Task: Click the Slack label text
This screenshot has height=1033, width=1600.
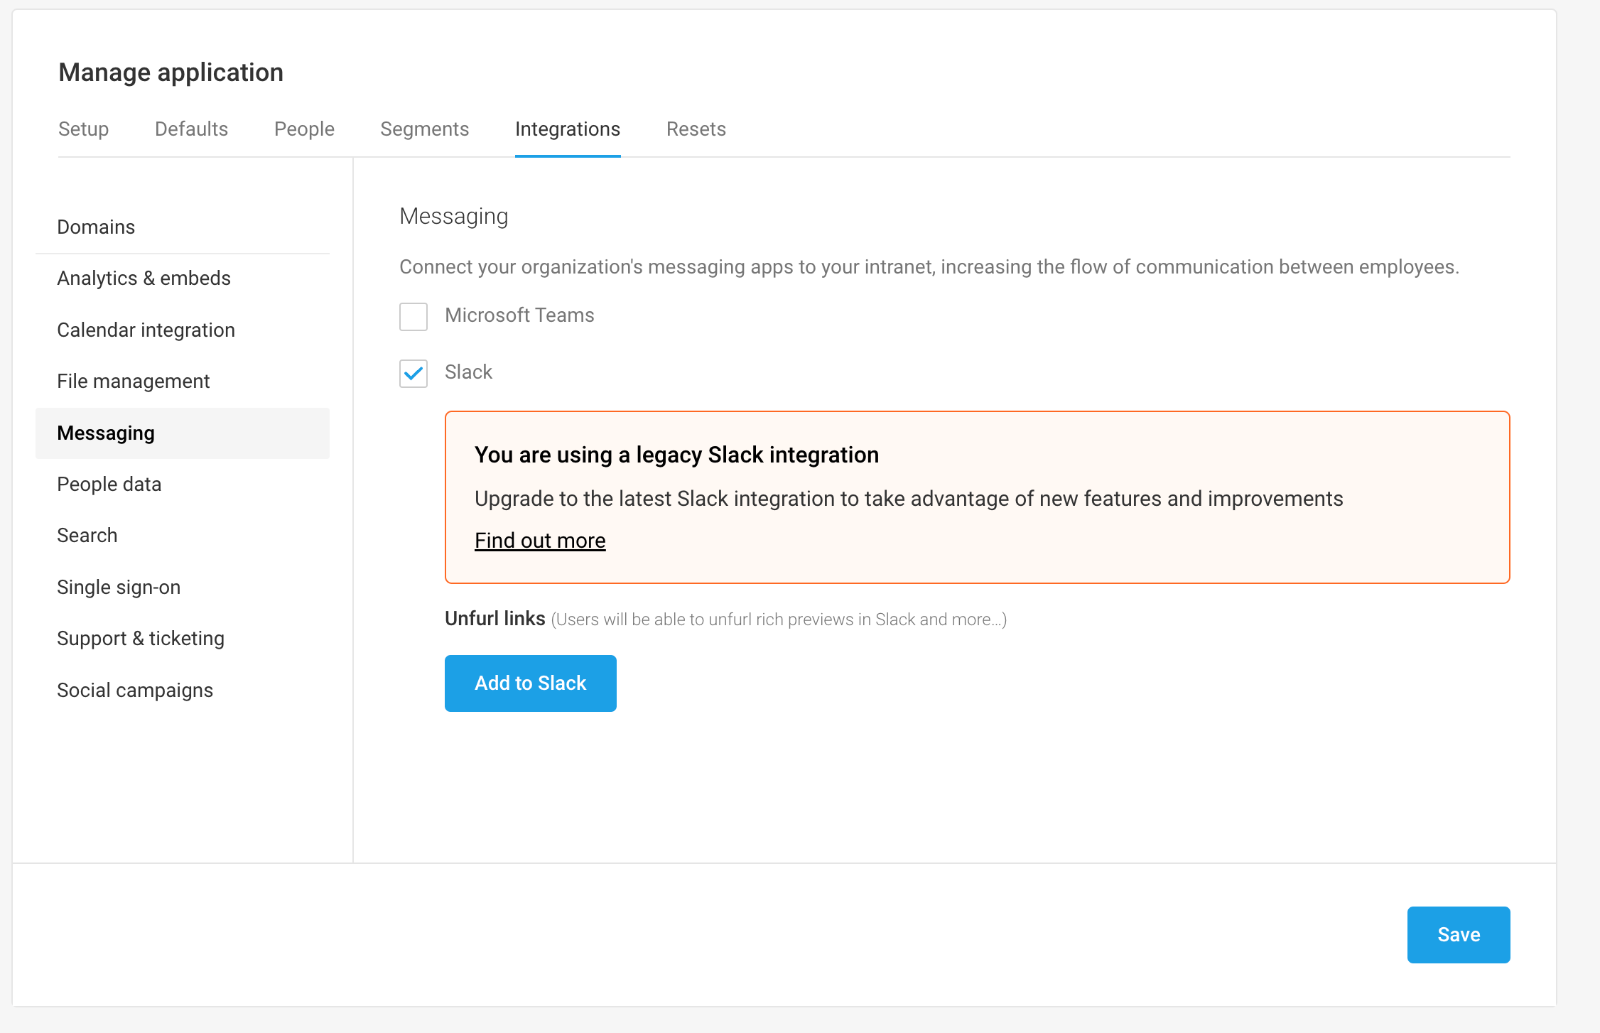Action: coord(468,372)
